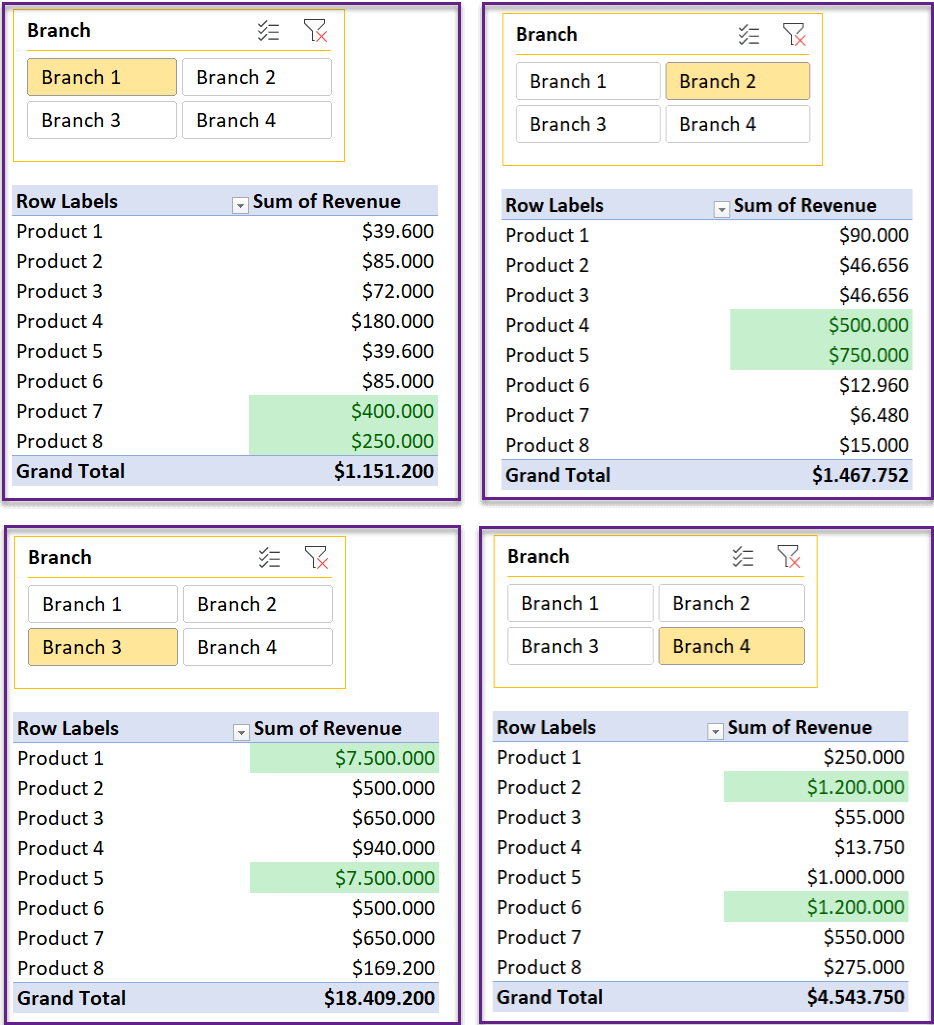Clear filter in bottom-left Branch slicer
934x1025 pixels.
click(316, 558)
